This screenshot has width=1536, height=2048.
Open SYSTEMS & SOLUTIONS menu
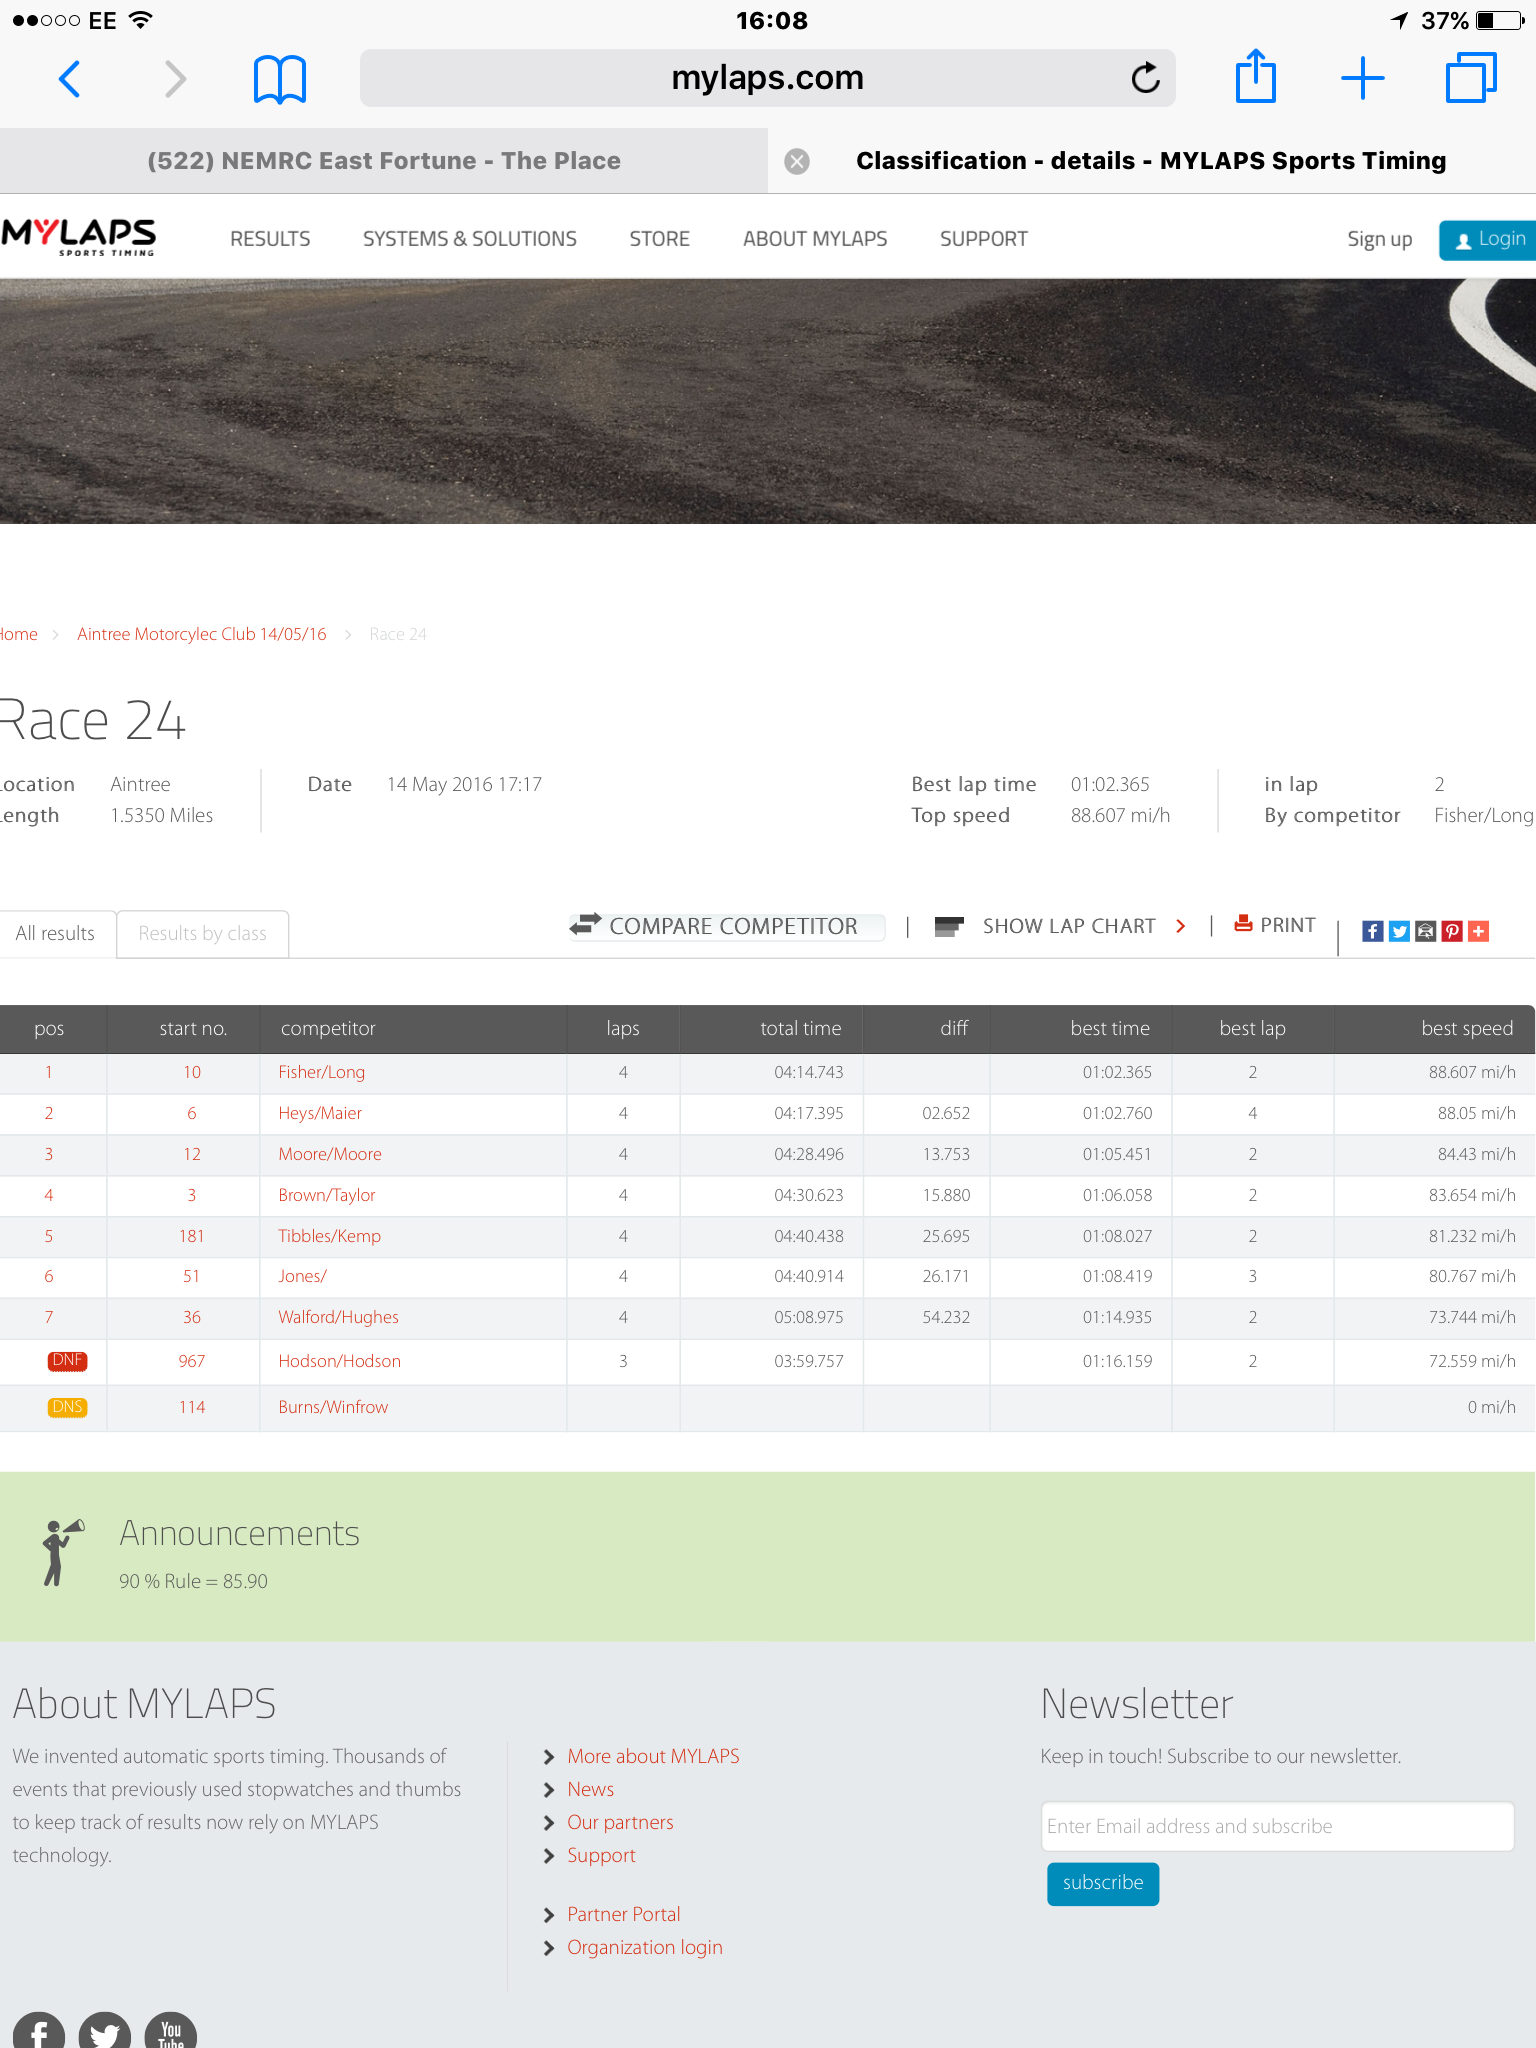pos(470,239)
